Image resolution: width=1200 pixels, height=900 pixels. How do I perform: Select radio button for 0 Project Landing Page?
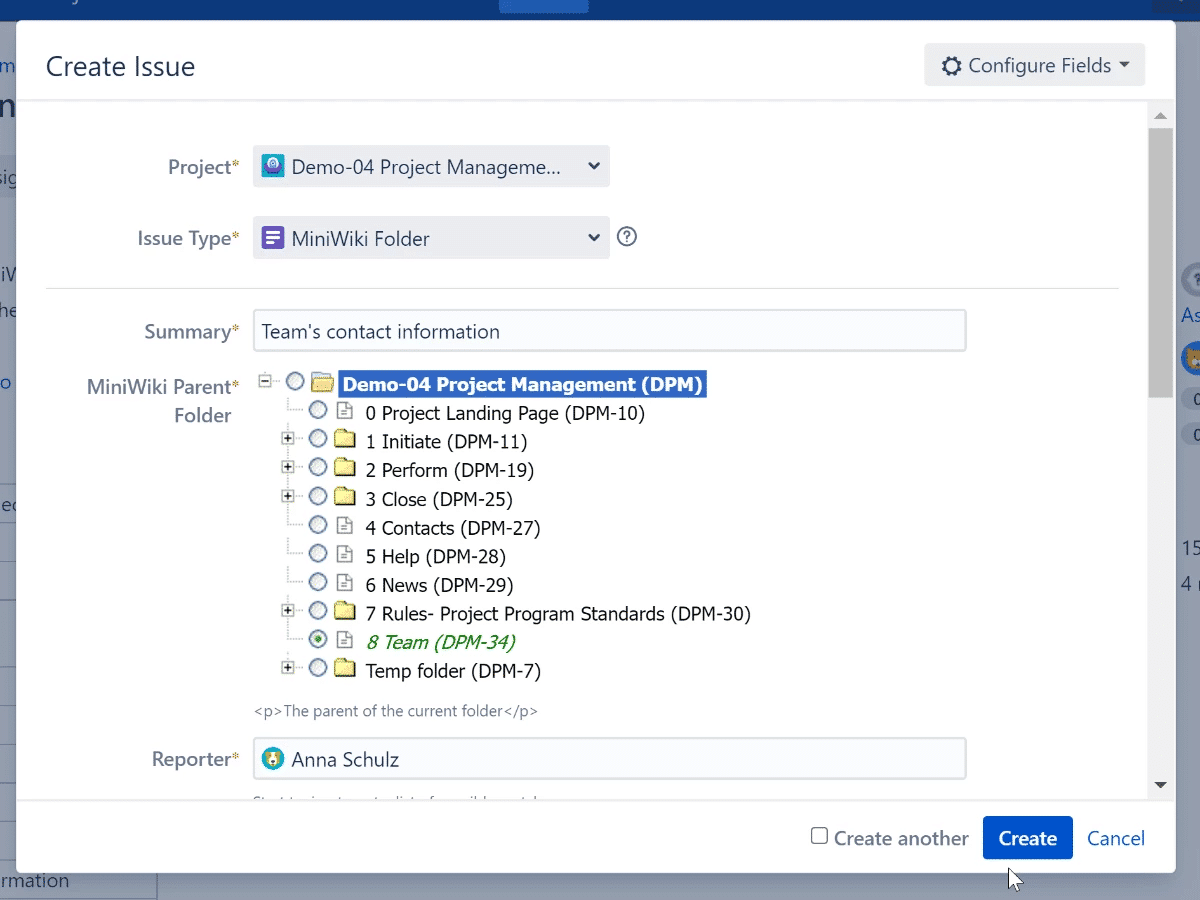(x=318, y=410)
